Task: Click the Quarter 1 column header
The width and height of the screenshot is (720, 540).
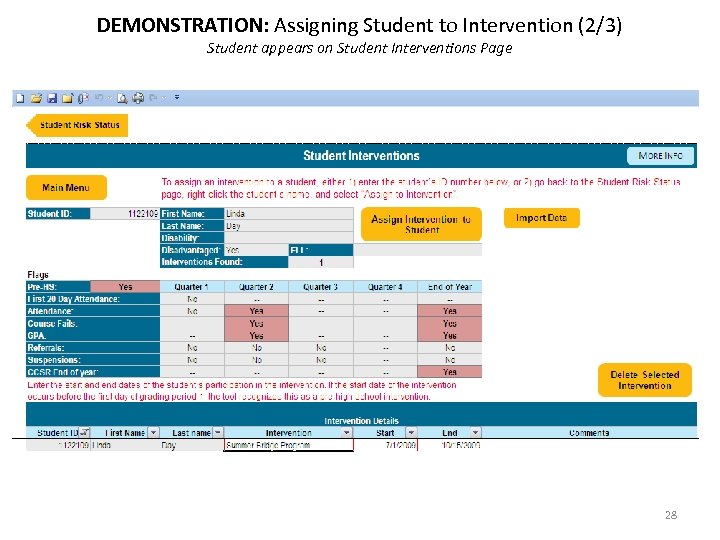Action: pyautogui.click(x=192, y=287)
